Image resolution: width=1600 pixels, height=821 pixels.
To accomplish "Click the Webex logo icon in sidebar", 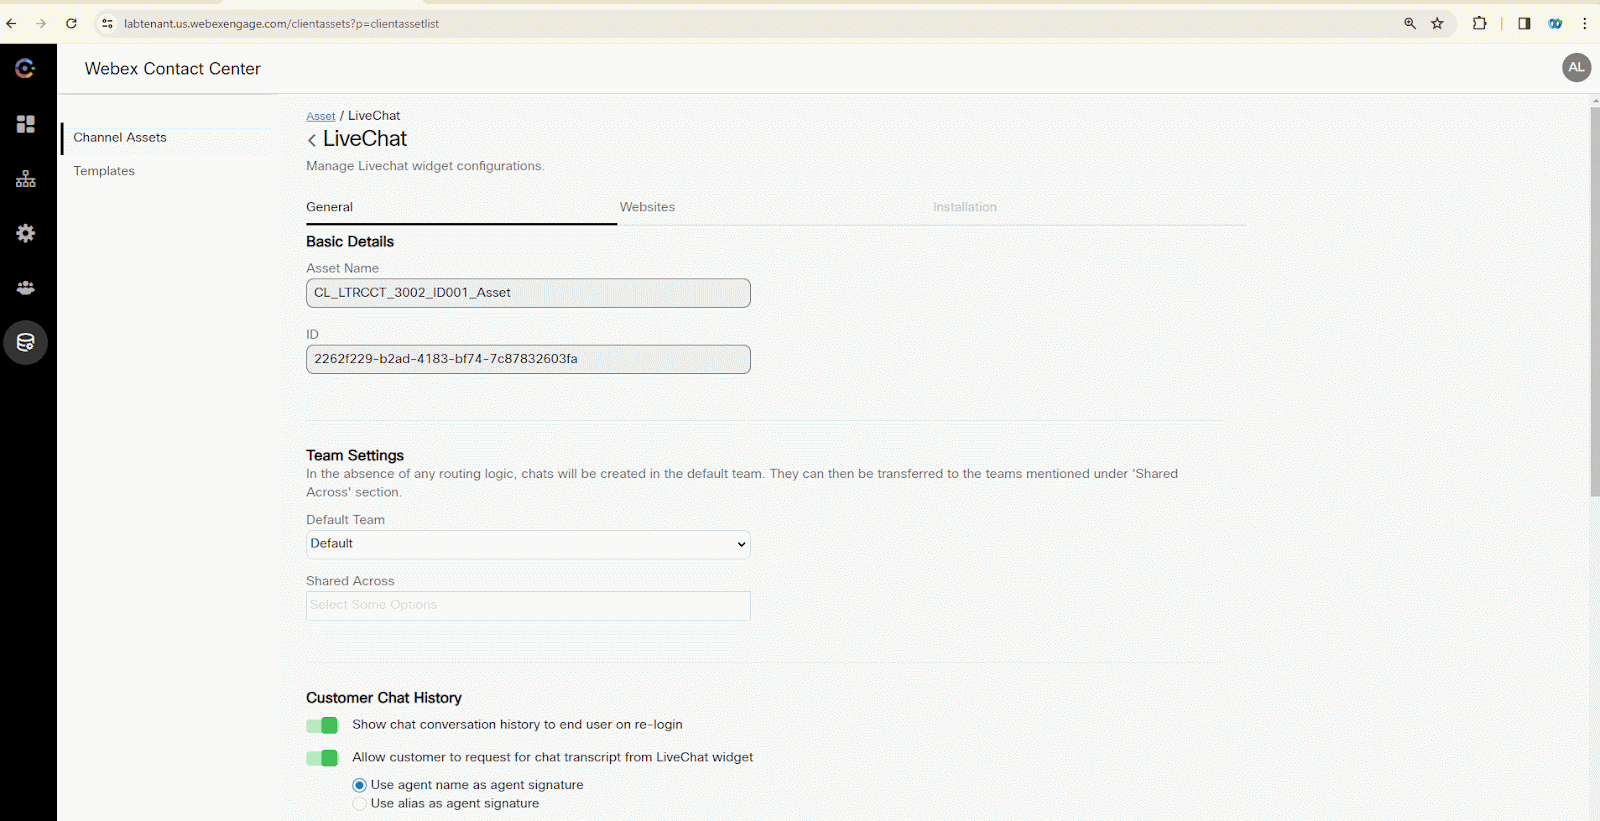I will pos(25,68).
